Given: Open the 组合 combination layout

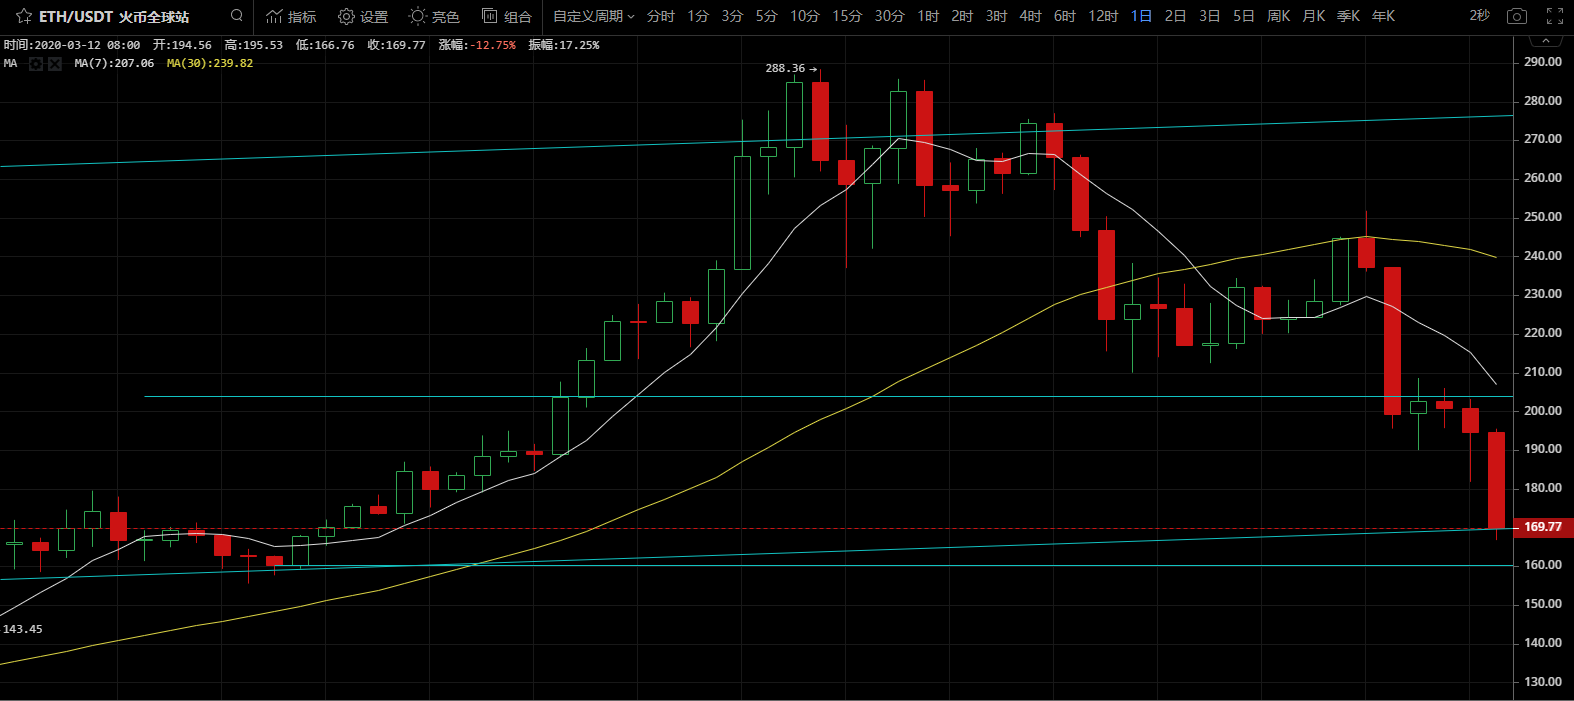Looking at the screenshot, I should [507, 16].
